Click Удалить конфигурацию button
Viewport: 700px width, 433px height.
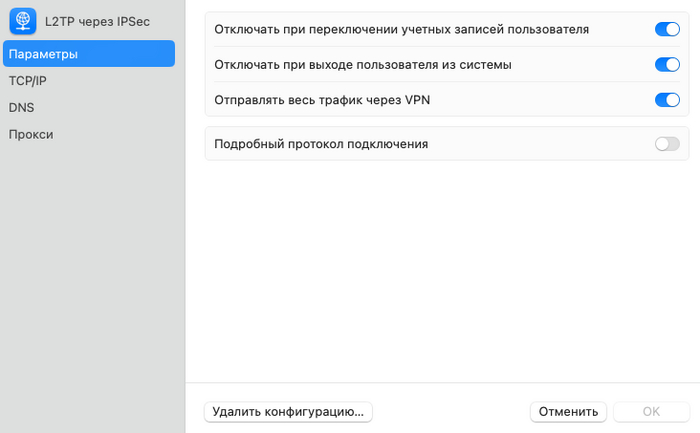(288, 411)
